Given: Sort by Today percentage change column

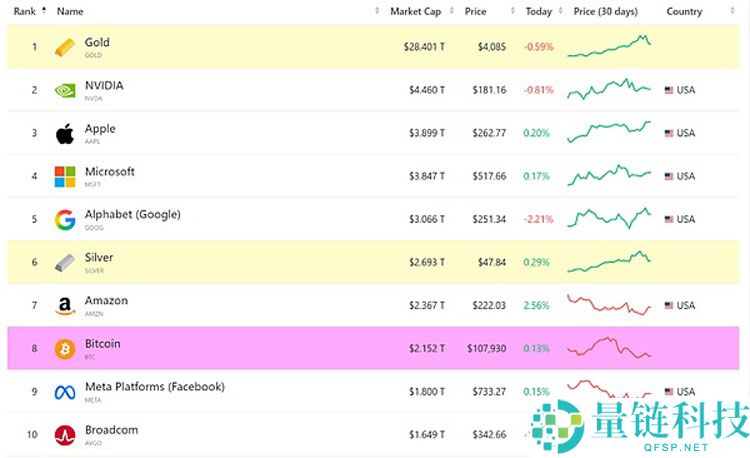Looking at the screenshot, I should 538,11.
